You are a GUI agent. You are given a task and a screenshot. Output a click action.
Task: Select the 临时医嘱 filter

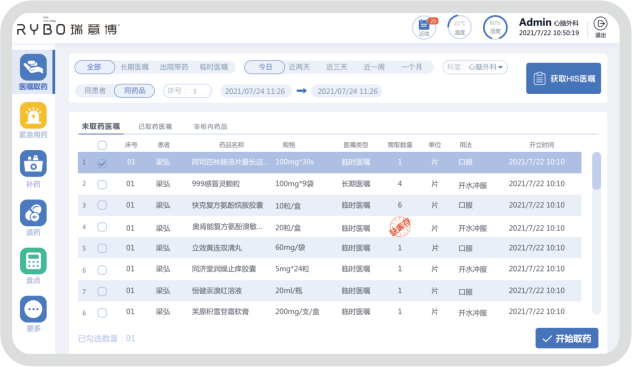coord(214,67)
